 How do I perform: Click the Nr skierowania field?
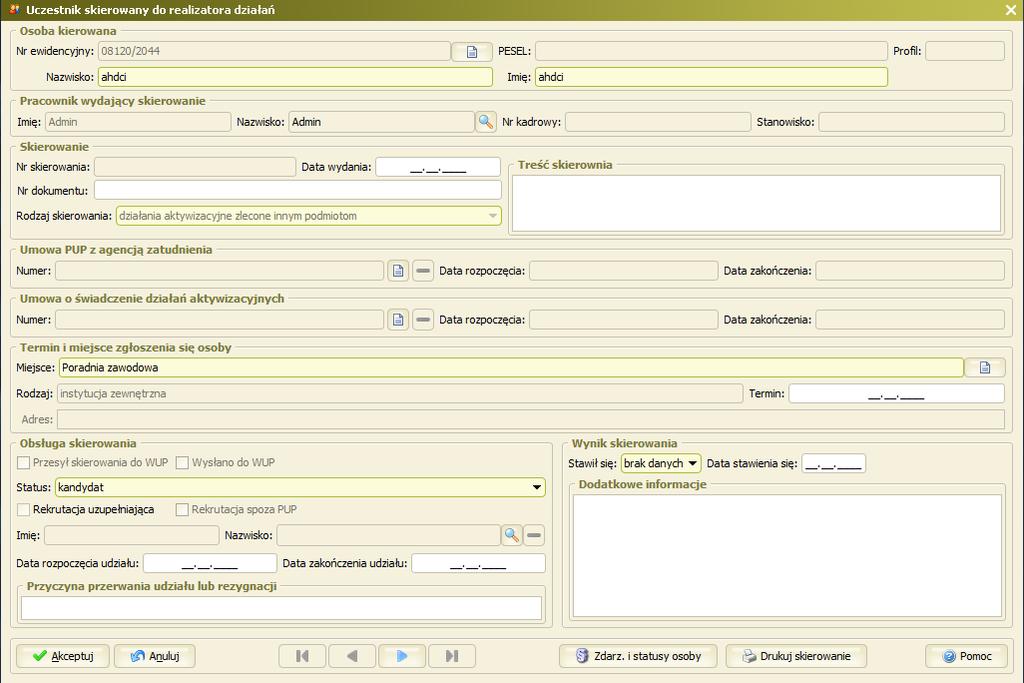coord(195,167)
